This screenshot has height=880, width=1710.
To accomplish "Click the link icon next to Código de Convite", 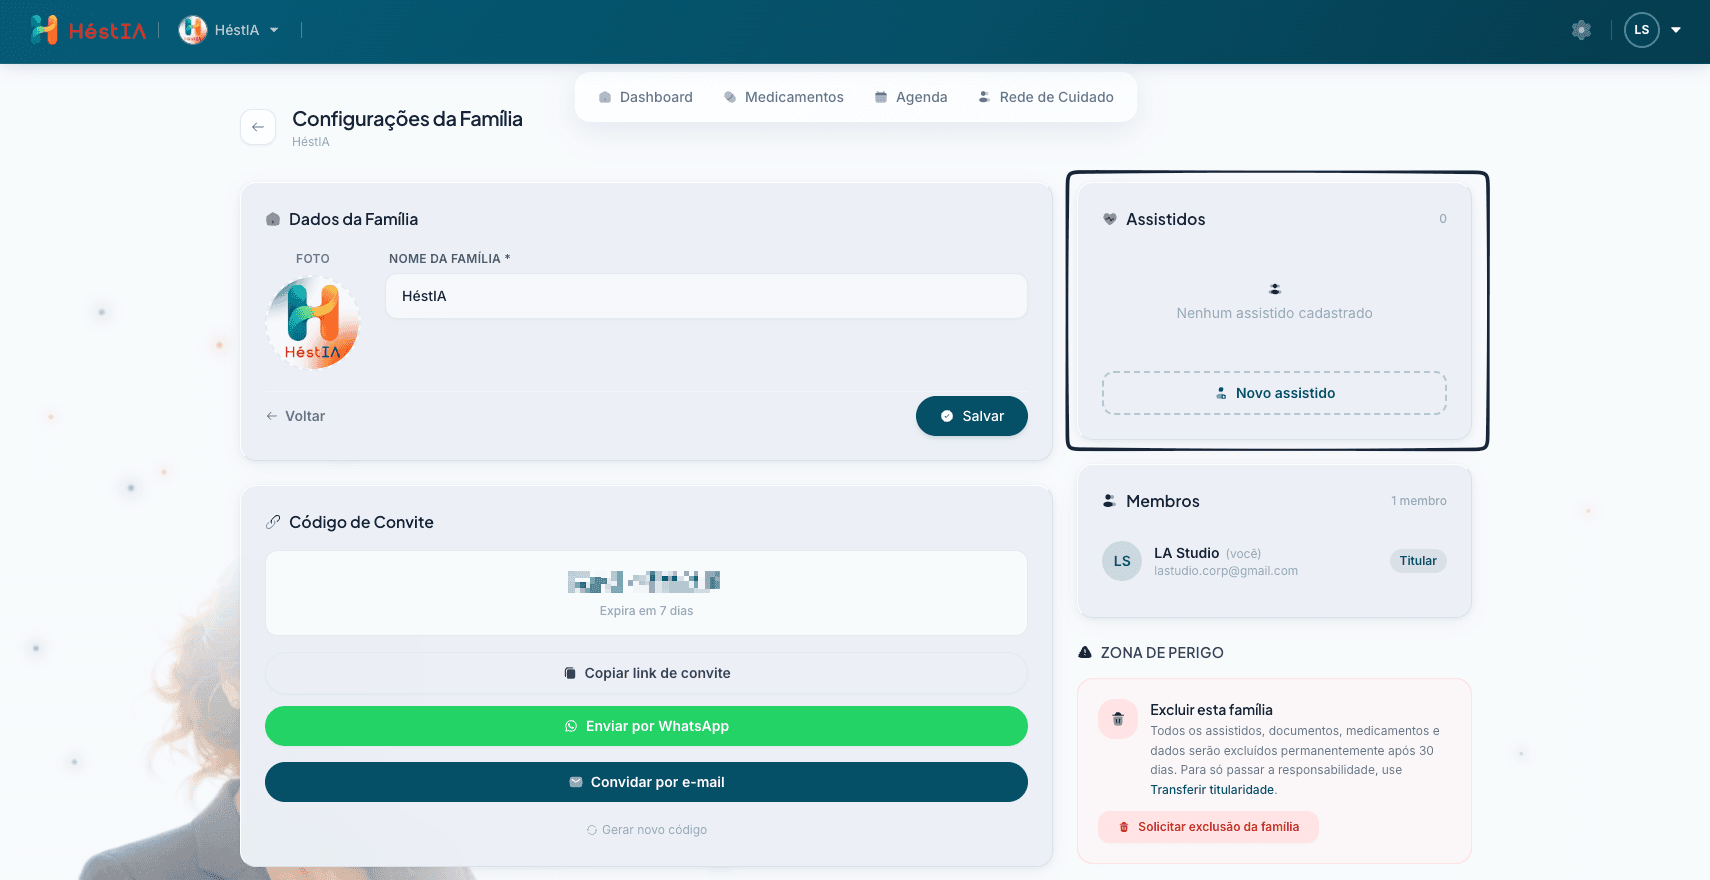I will coord(273,522).
